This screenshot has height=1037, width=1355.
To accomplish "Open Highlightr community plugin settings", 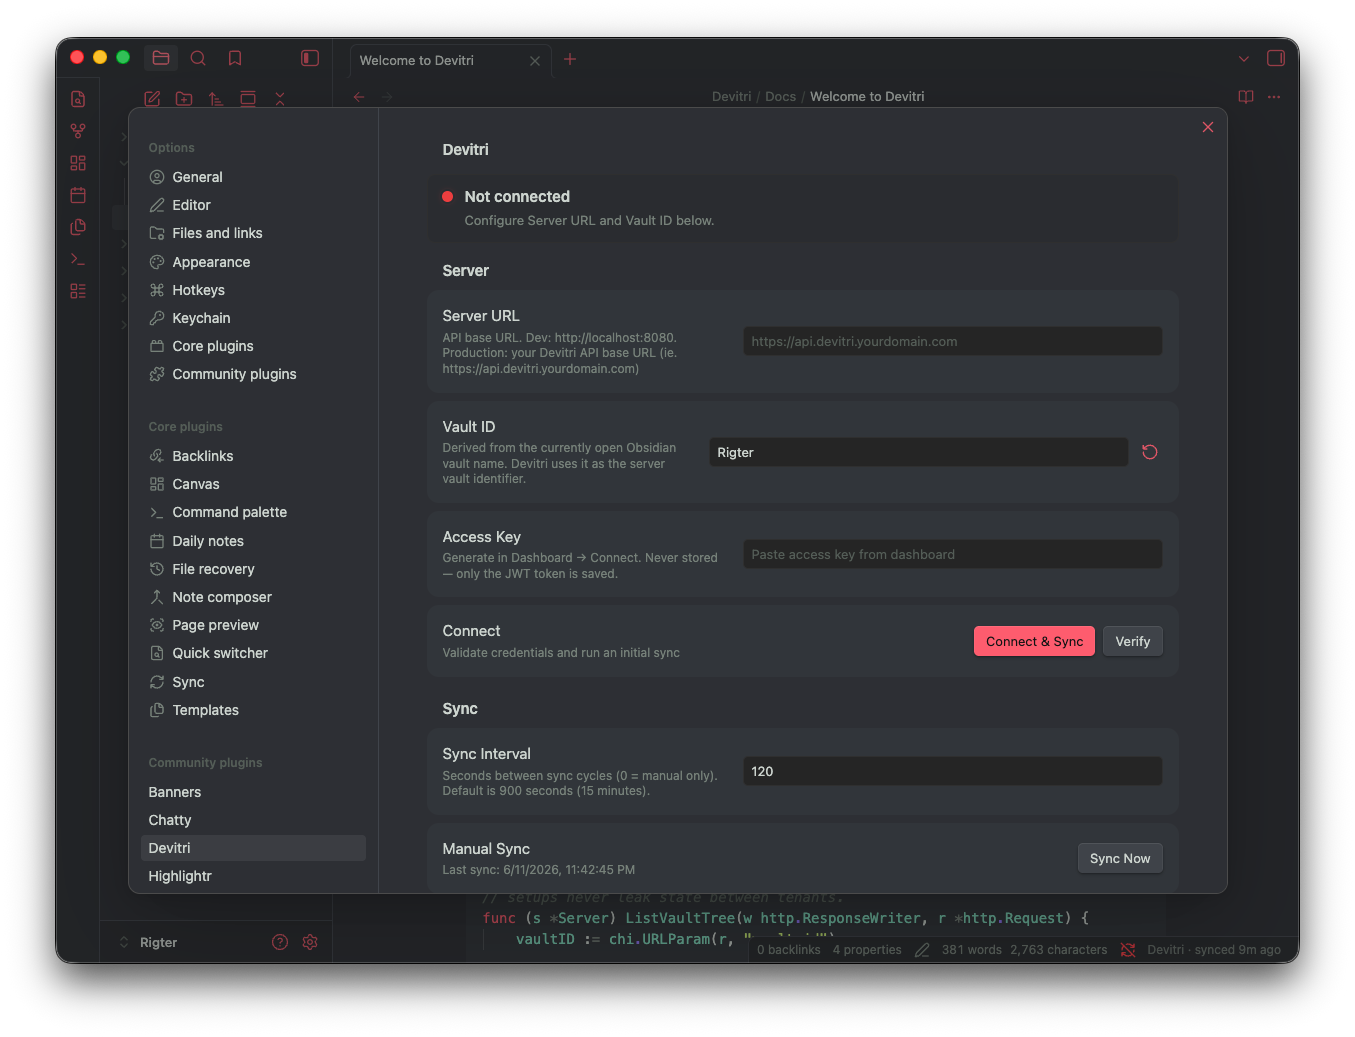I will point(253,876).
